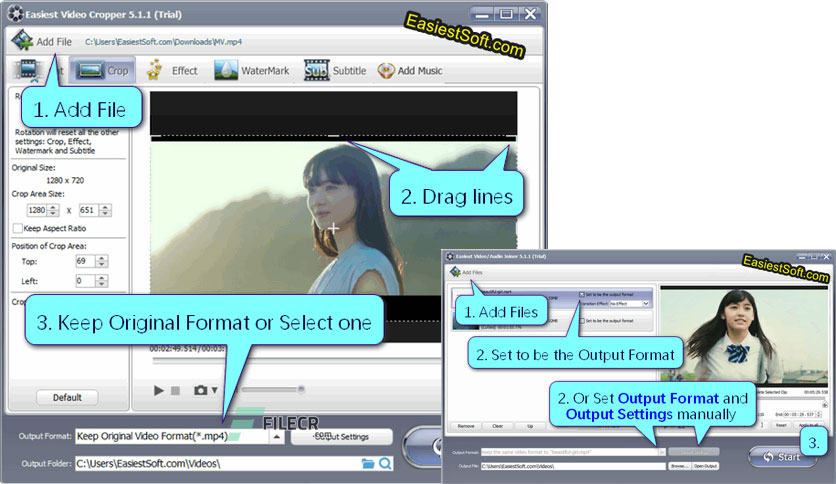The image size is (836, 484).
Task: Minimize the Video Cropper window
Action: coord(482,14)
